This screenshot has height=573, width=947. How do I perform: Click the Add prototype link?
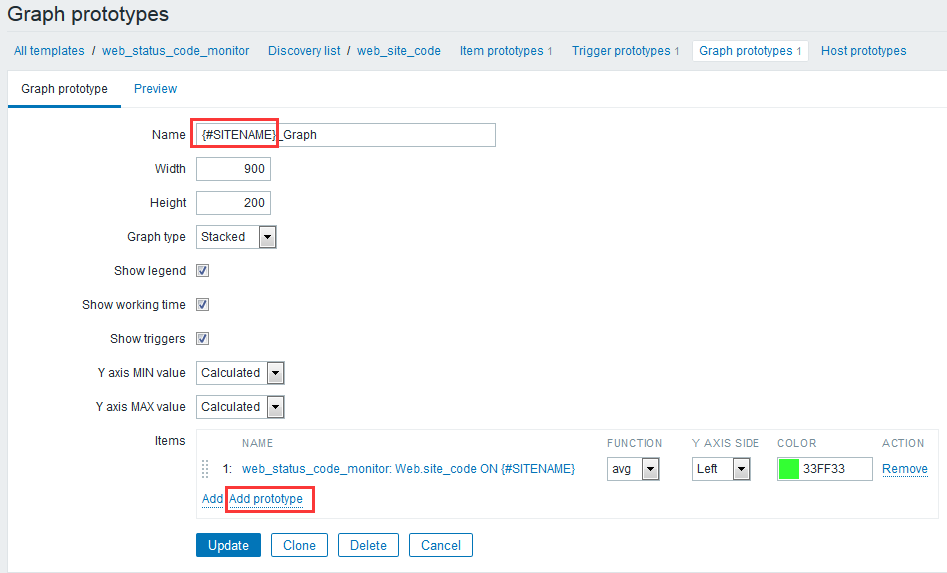pyautogui.click(x=266, y=499)
